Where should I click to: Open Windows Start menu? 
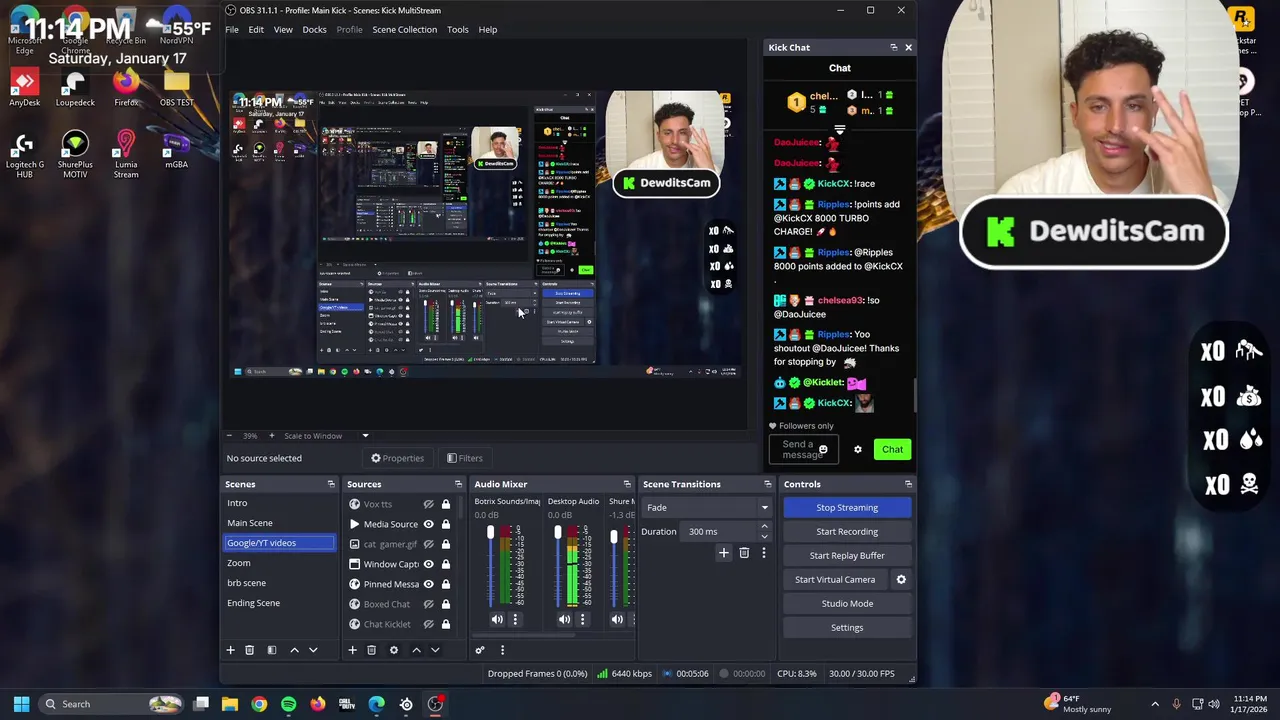pos(21,704)
